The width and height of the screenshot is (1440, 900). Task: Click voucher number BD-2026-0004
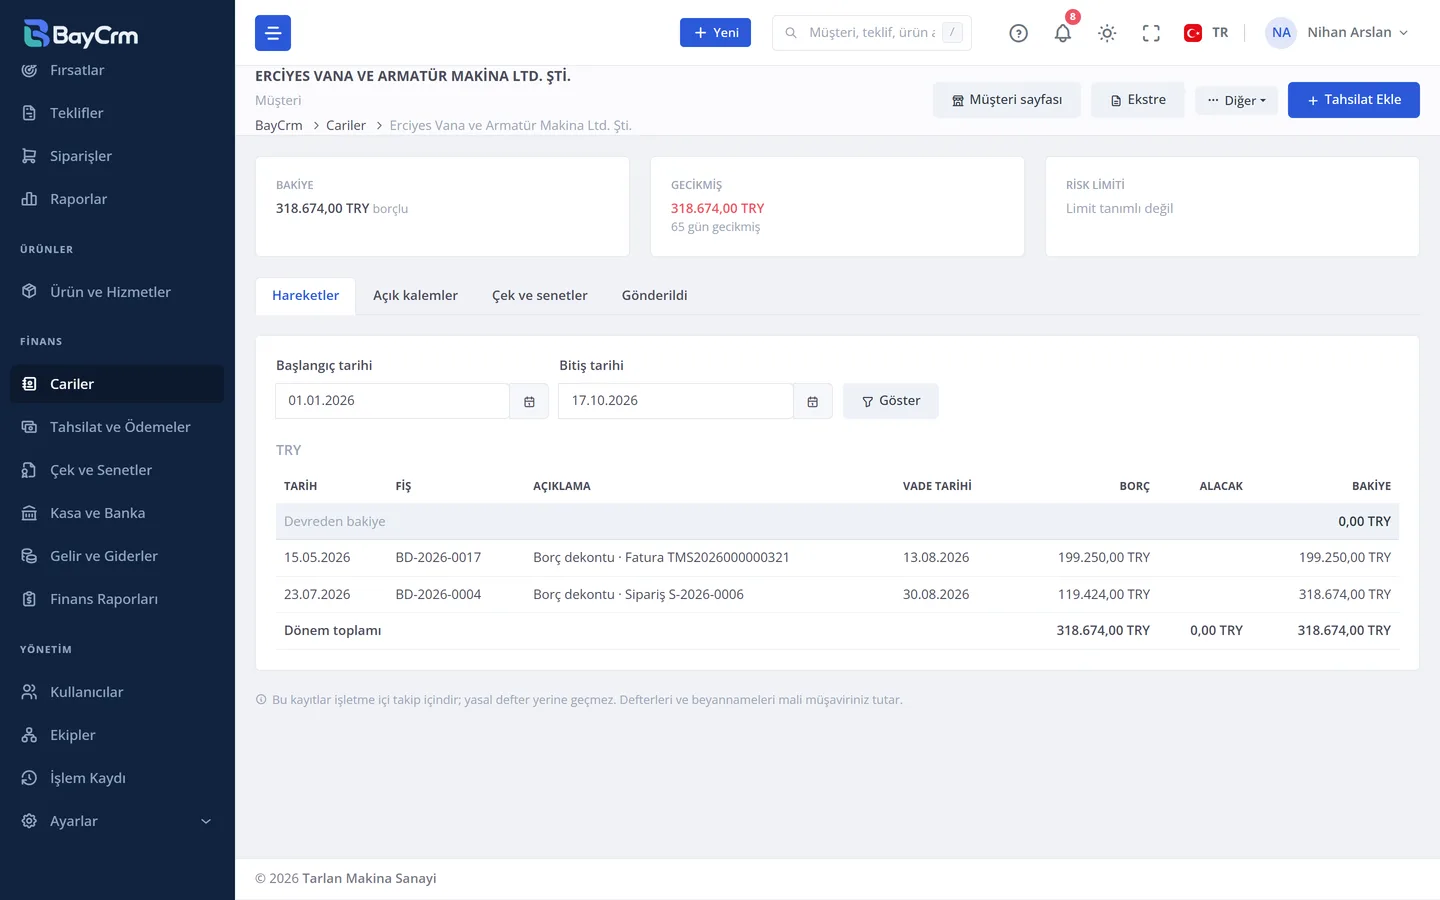(438, 595)
